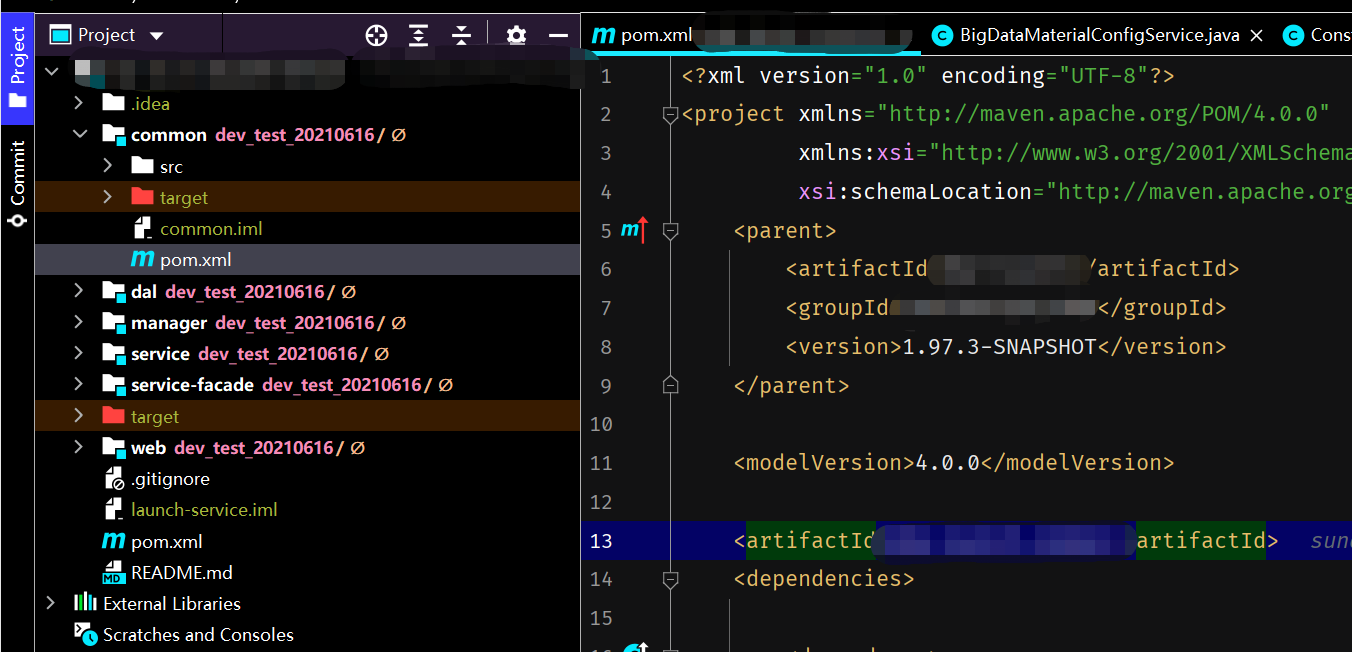Switch to BigDataMaterialConfigService.java tab
The height and width of the screenshot is (652, 1352).
pos(1099,35)
